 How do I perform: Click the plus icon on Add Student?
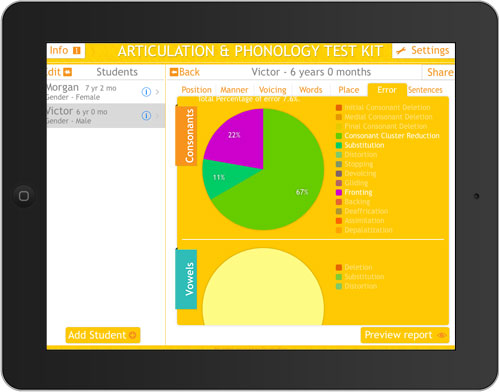coord(132,335)
